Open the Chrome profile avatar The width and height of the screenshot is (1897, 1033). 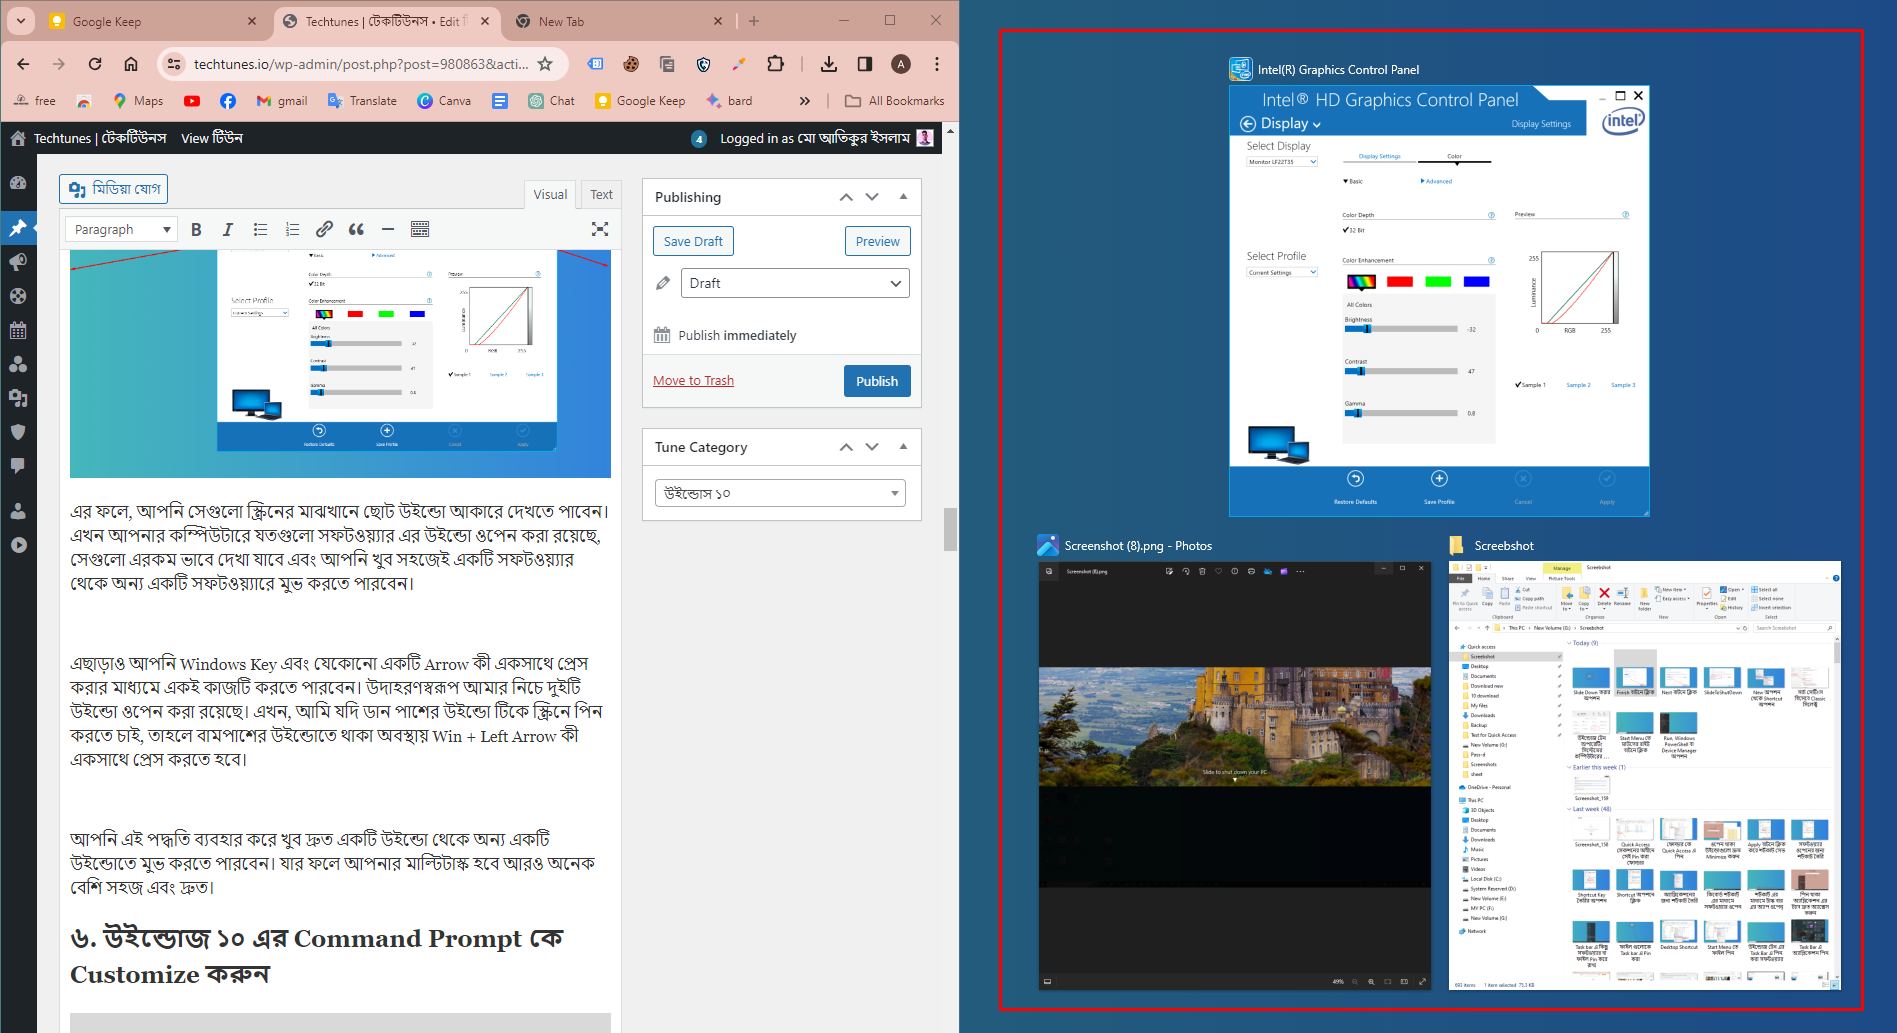(x=901, y=64)
